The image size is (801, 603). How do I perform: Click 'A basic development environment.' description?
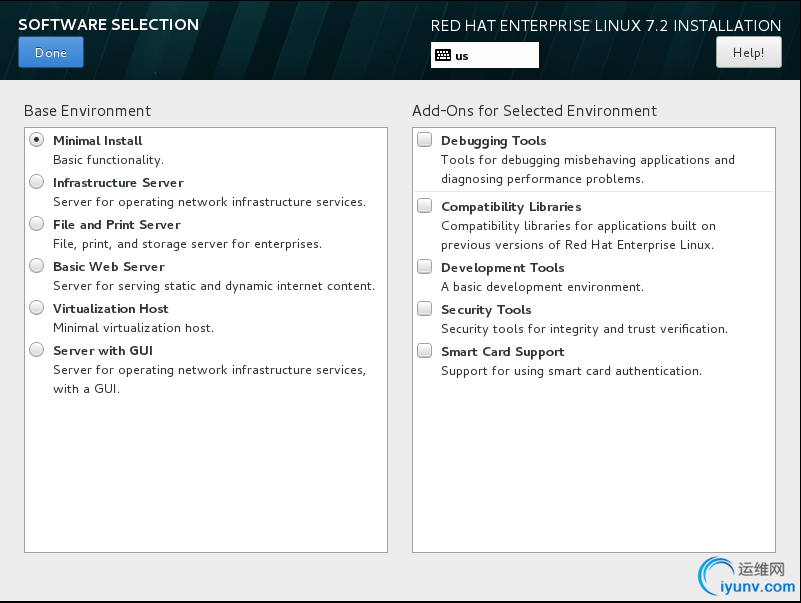543,287
